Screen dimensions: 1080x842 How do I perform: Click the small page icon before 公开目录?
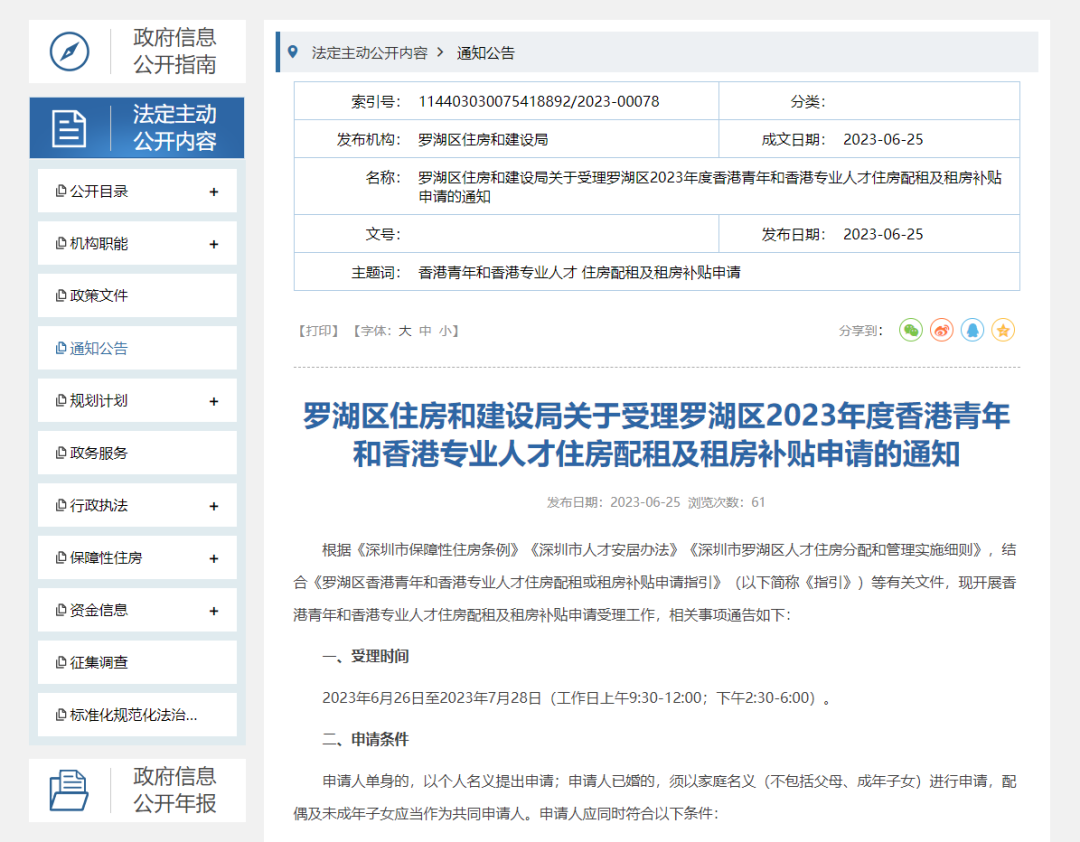click(x=61, y=191)
